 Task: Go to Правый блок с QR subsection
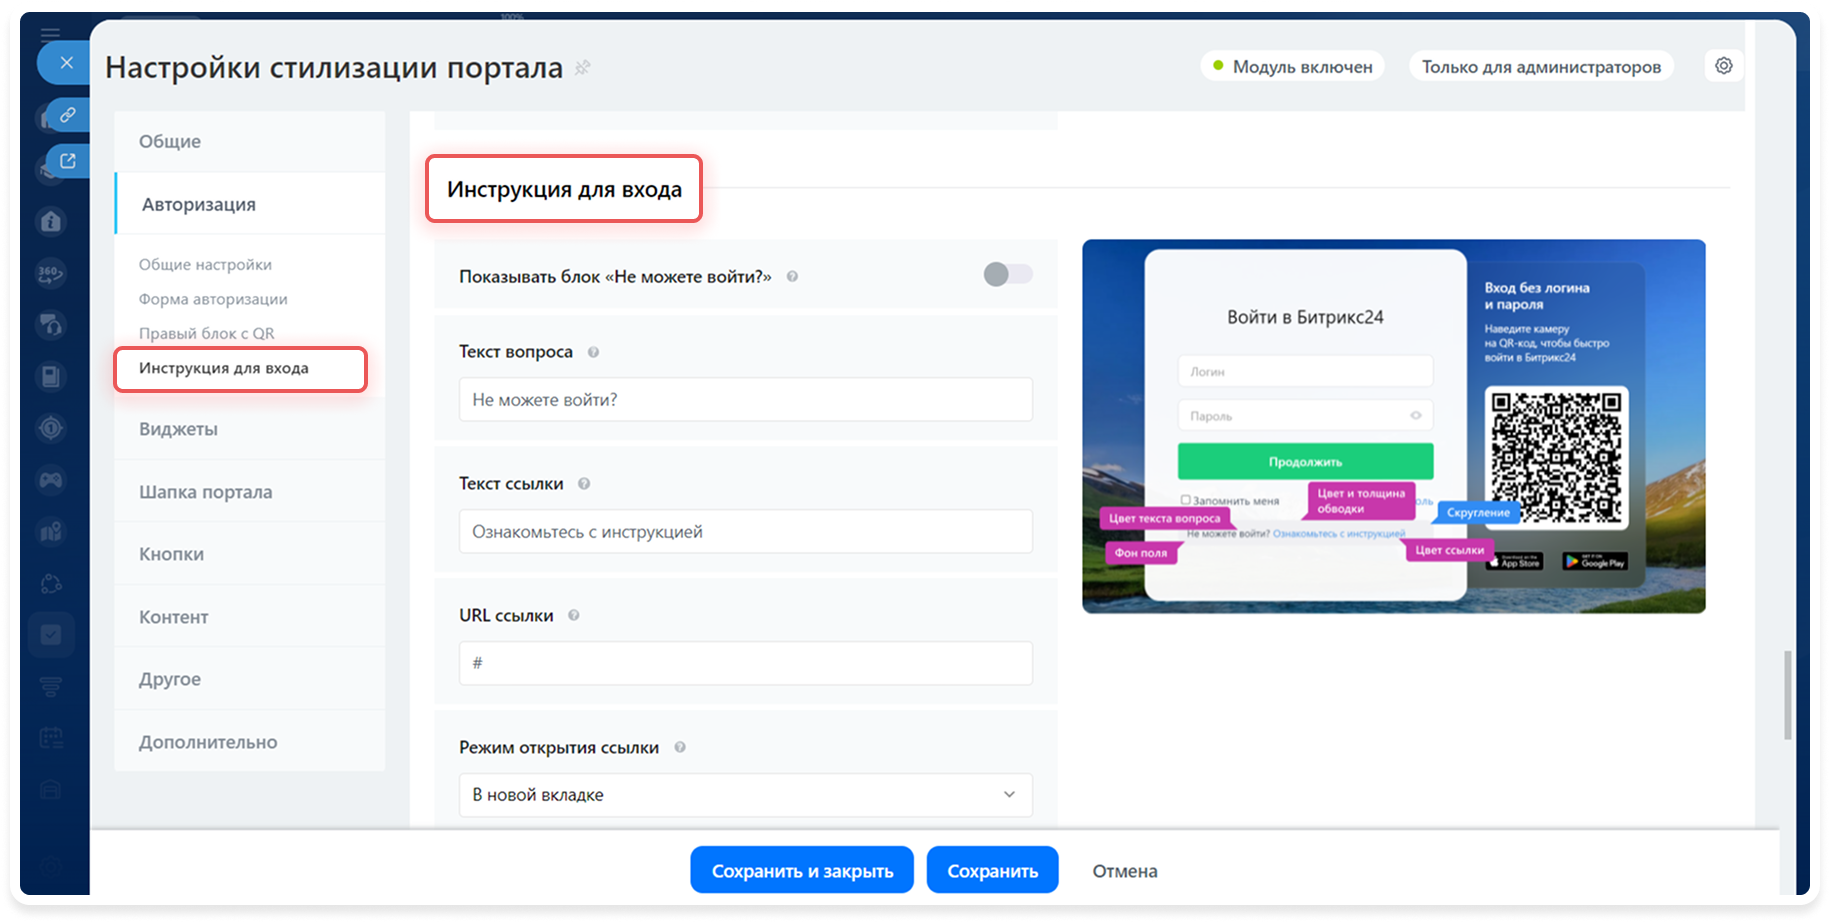click(x=206, y=334)
